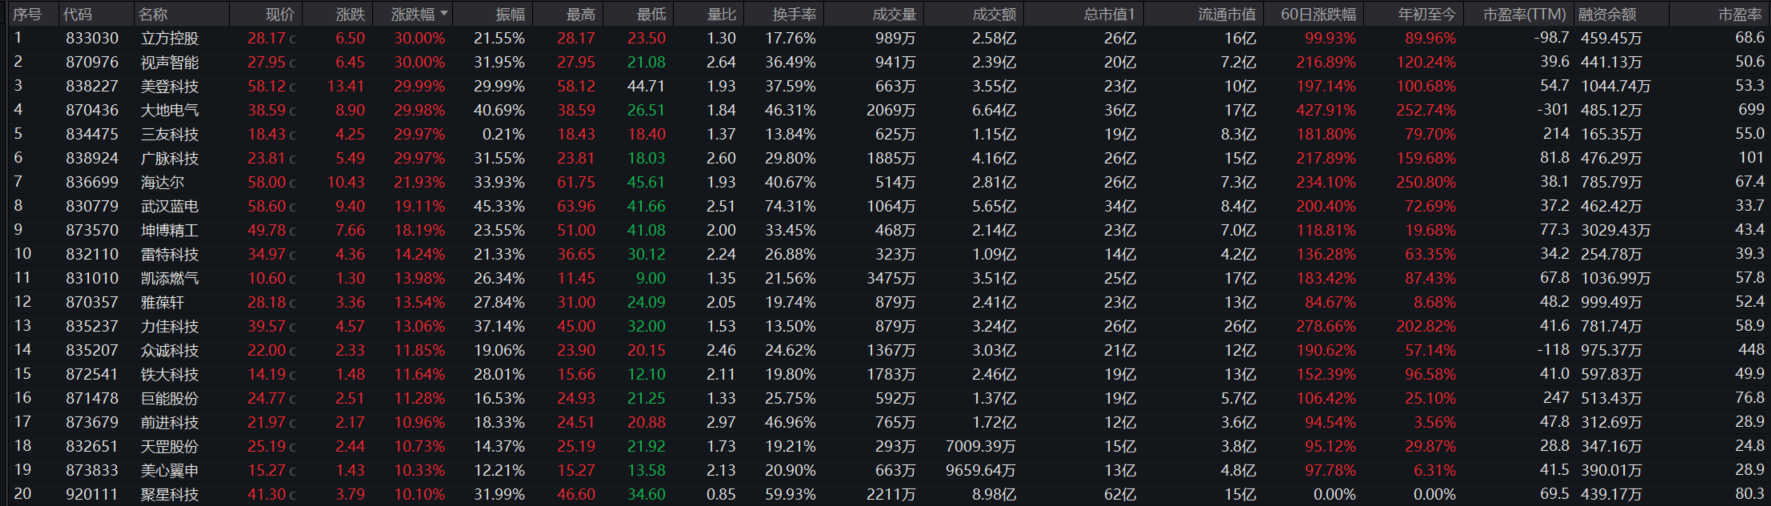Sort by the 成交额 column header
The width and height of the screenshot is (1771, 506).
pyautogui.click(x=994, y=14)
